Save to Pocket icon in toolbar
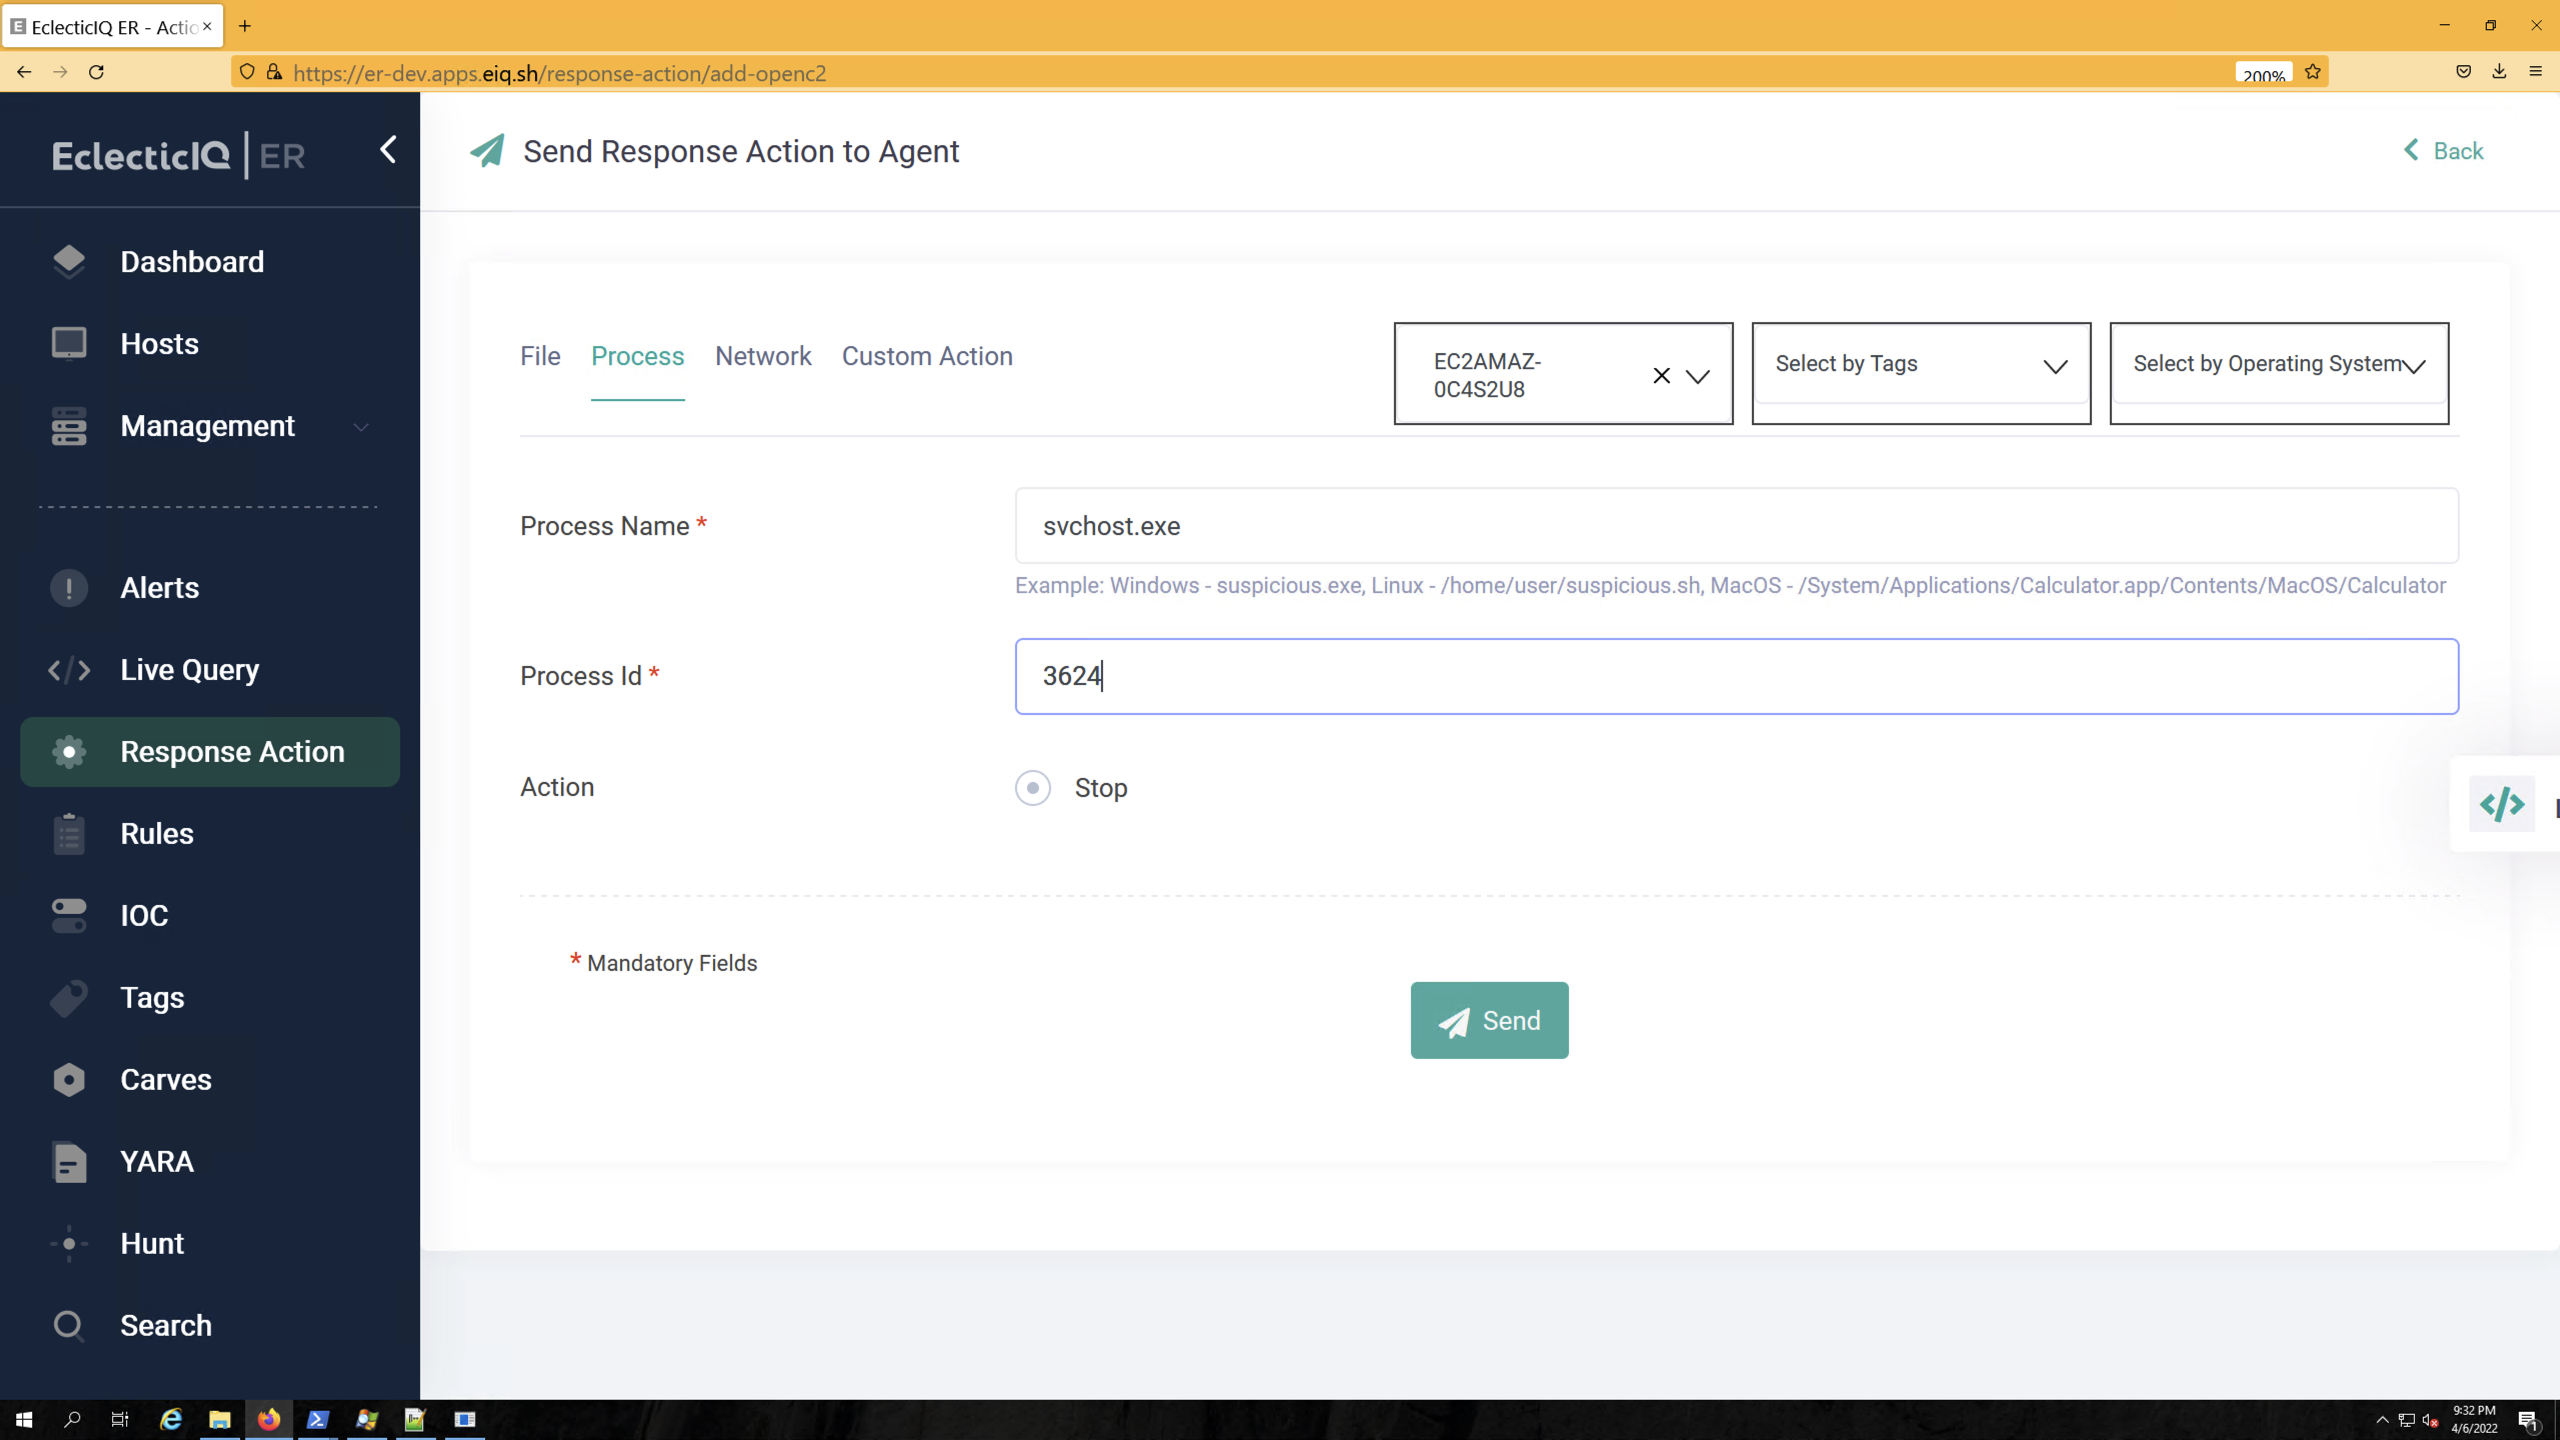This screenshot has width=2560, height=1440. [x=2463, y=71]
